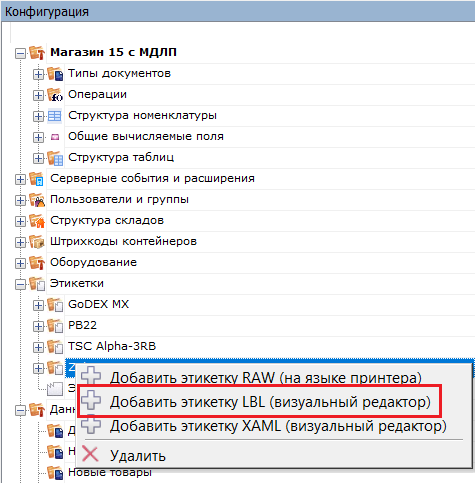The height and width of the screenshot is (483, 475).
Task: Click the Типы документов folder icon
Action: 55,74
